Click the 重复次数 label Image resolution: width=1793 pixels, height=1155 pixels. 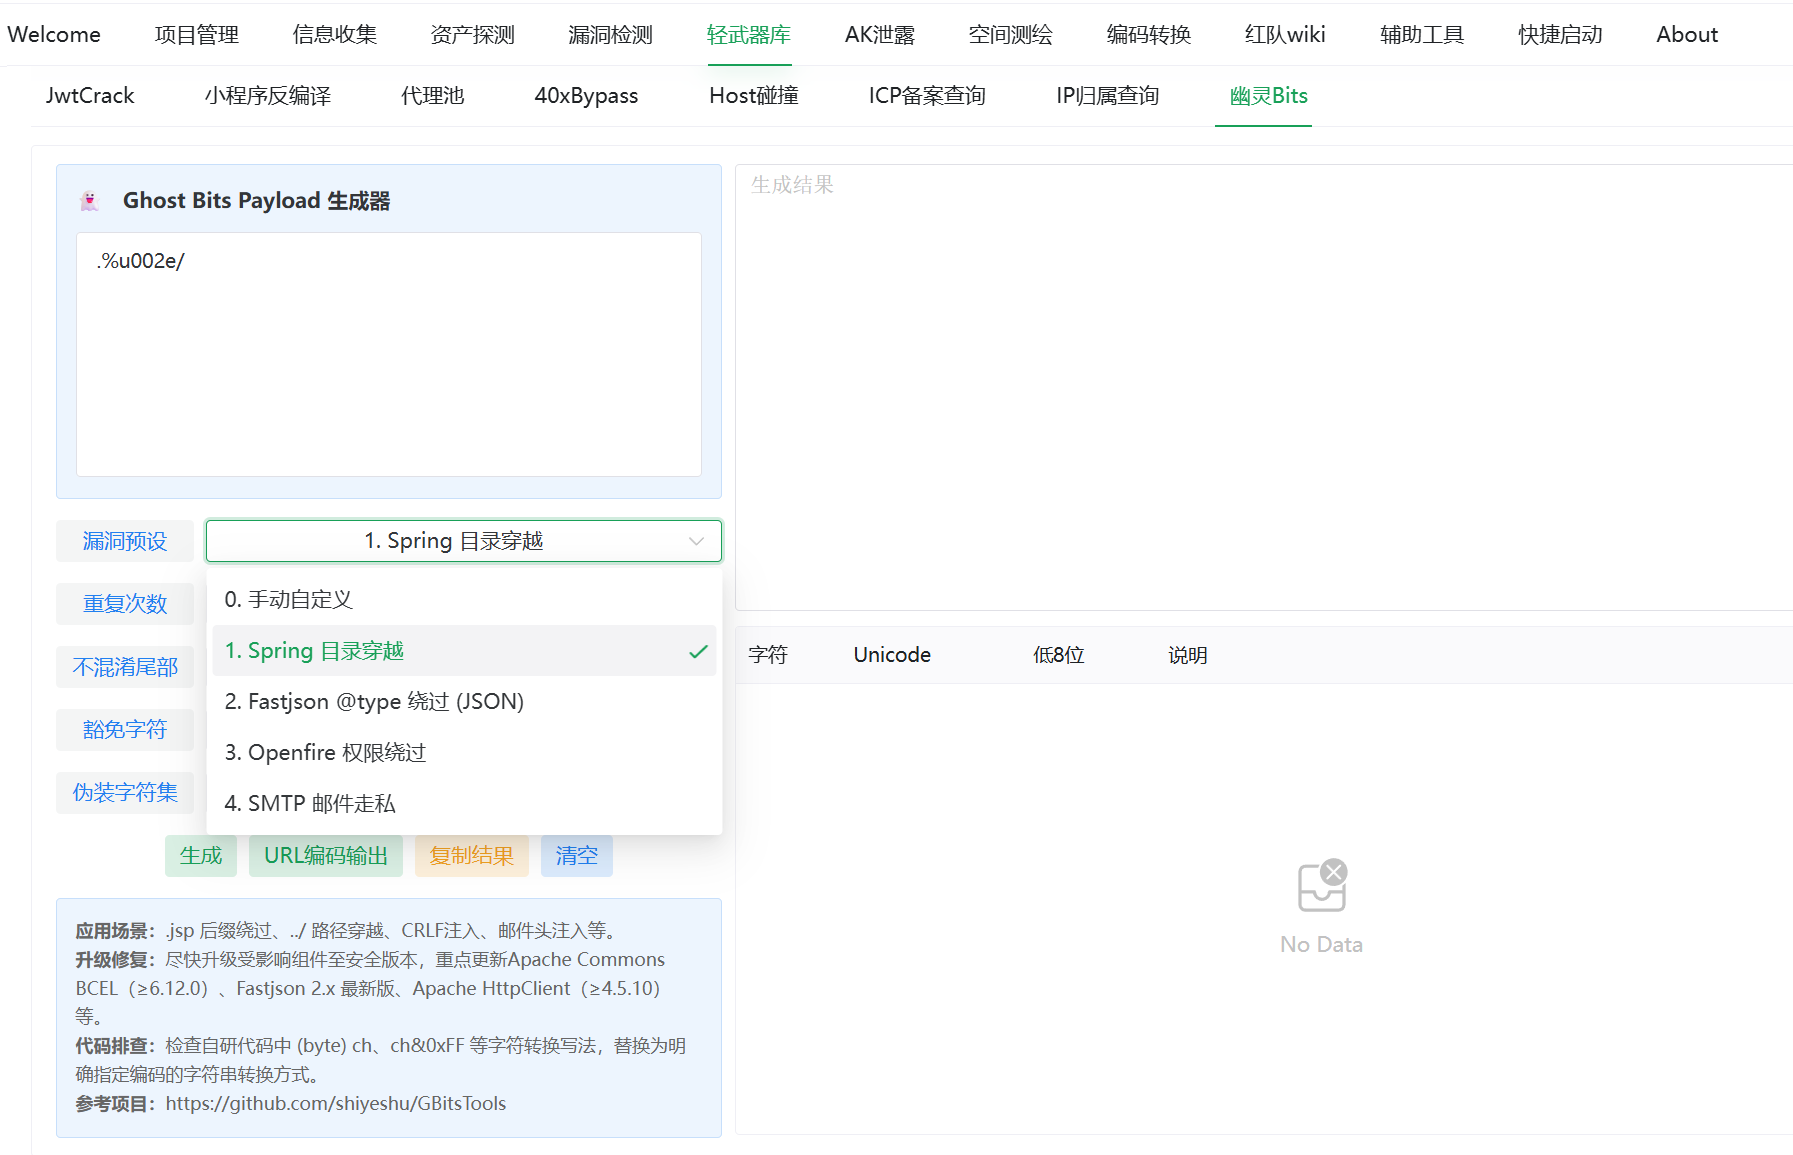tap(125, 604)
